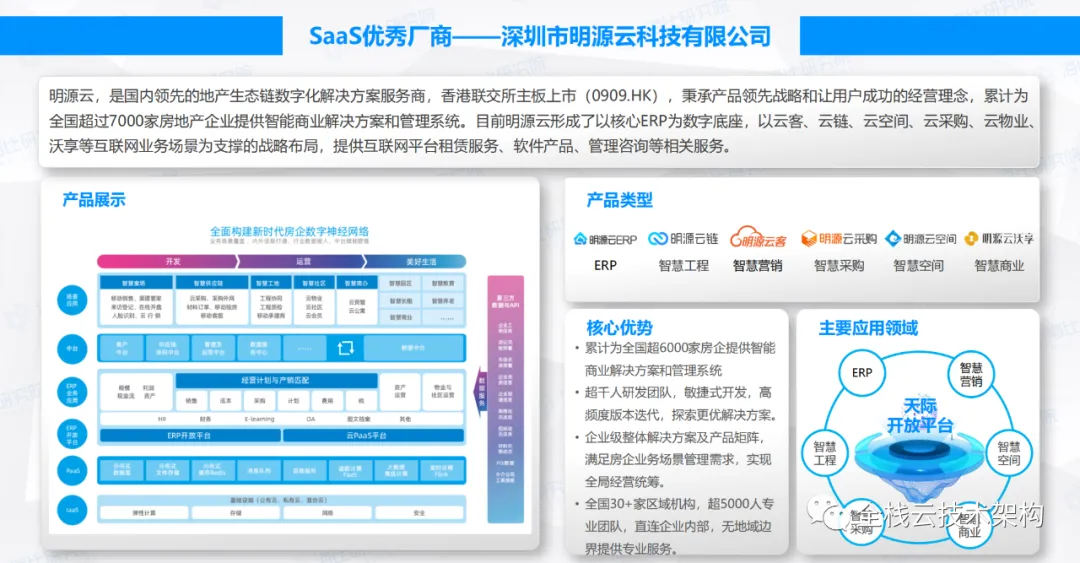Click the 核心优势 heading

pos(619,328)
